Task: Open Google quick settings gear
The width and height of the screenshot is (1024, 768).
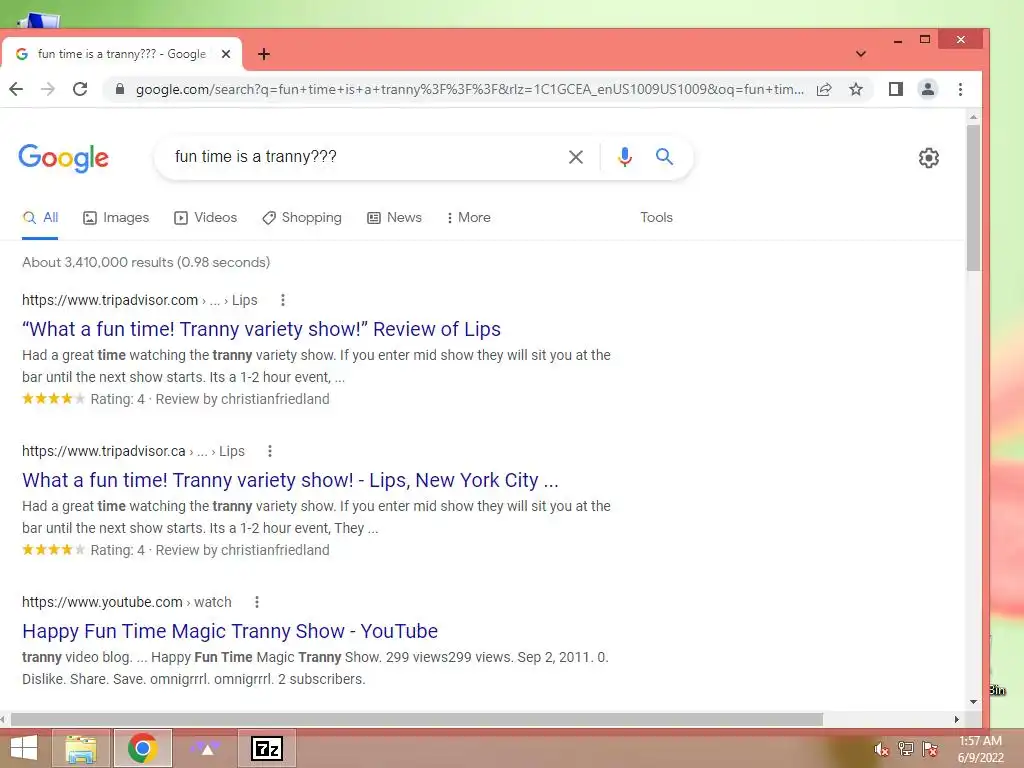Action: [929, 157]
